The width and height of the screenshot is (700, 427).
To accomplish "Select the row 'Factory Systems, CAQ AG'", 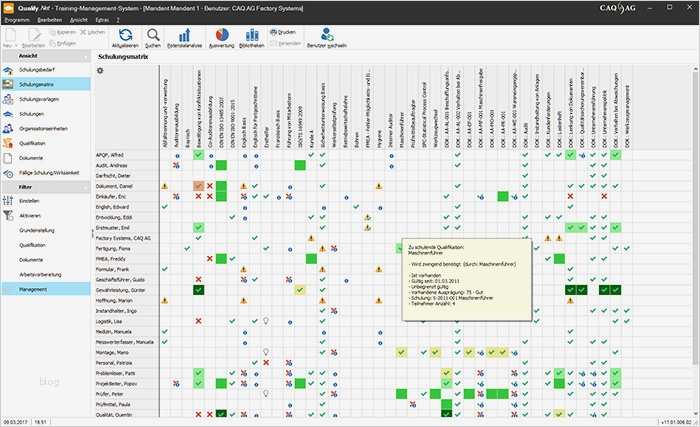I will click(x=127, y=238).
